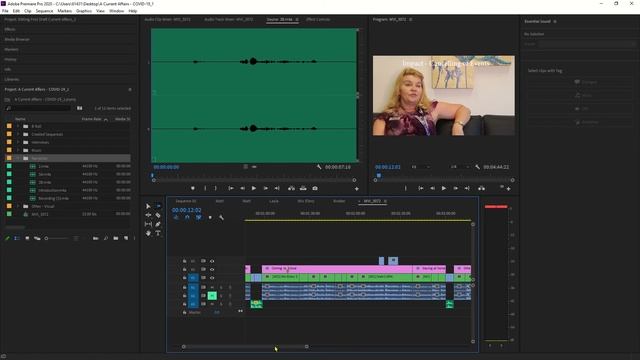Screen dimensions: 640x360
Task: Select the Selection tool arrow
Action: (148, 207)
